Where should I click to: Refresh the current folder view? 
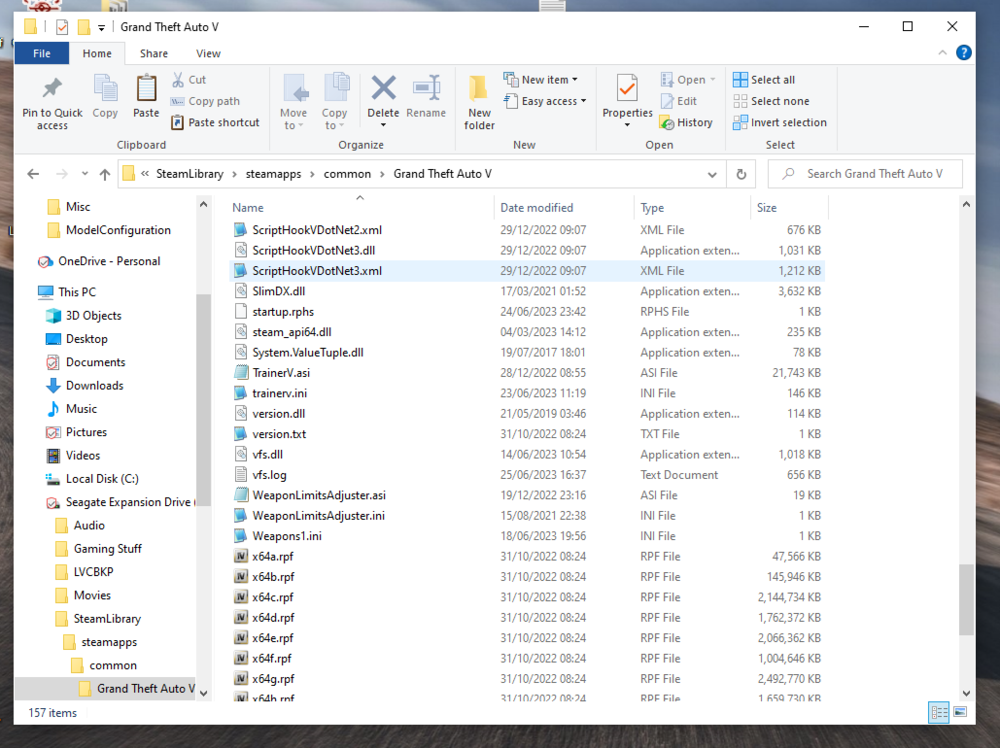(740, 173)
